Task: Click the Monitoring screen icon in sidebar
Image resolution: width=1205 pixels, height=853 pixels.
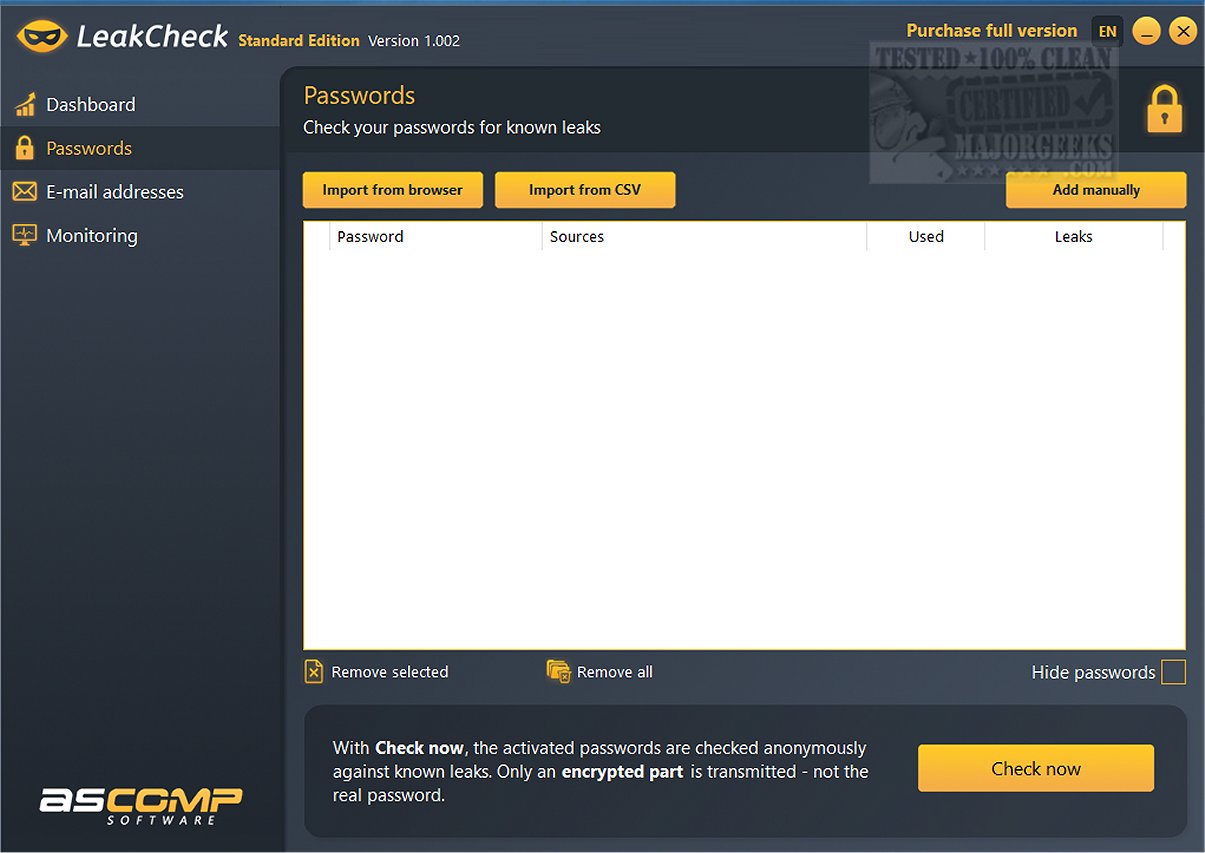Action: pyautogui.click(x=25, y=235)
